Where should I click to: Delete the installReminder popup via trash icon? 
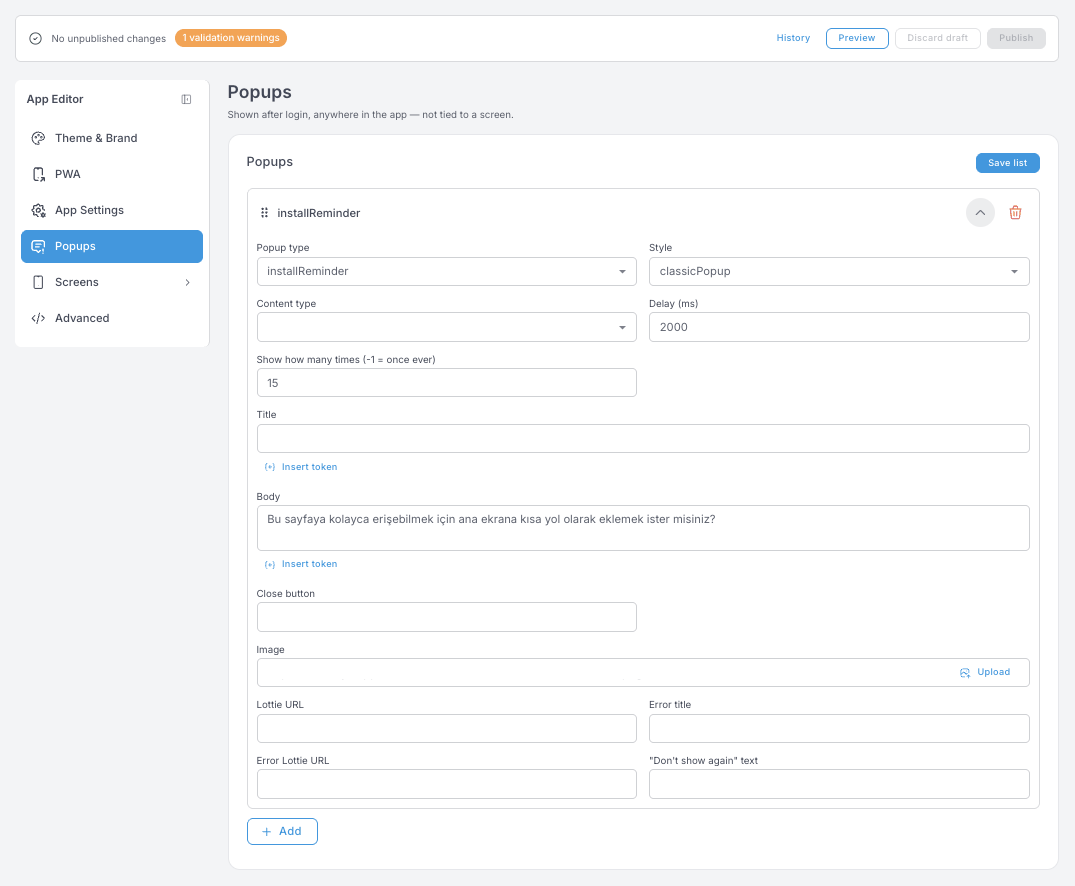pos(1015,213)
